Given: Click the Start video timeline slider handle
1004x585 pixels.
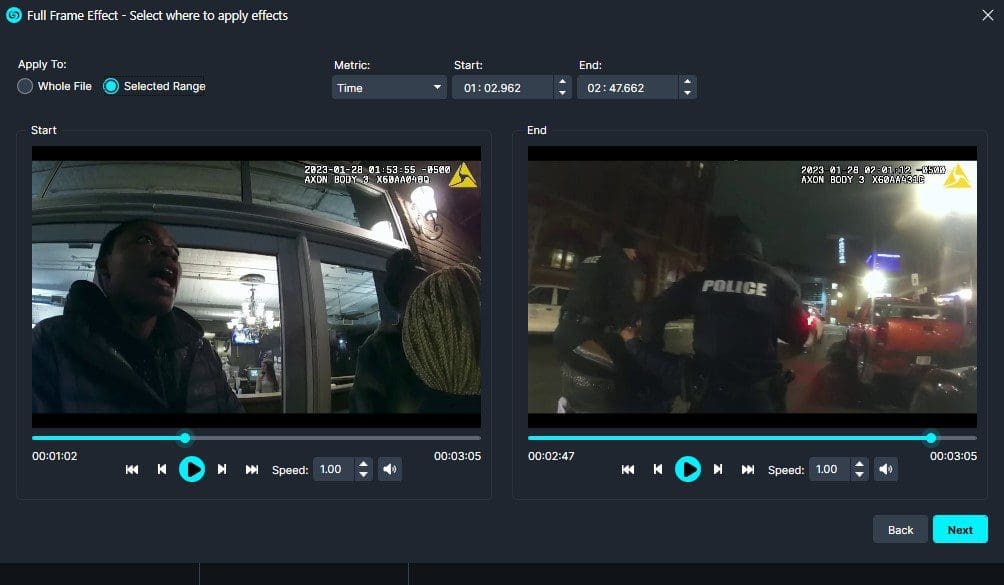Looking at the screenshot, I should [185, 438].
